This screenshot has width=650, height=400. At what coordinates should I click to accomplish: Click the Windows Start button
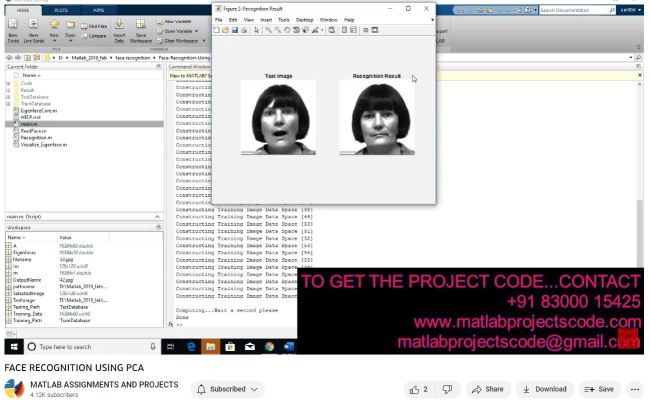[x=14, y=347]
